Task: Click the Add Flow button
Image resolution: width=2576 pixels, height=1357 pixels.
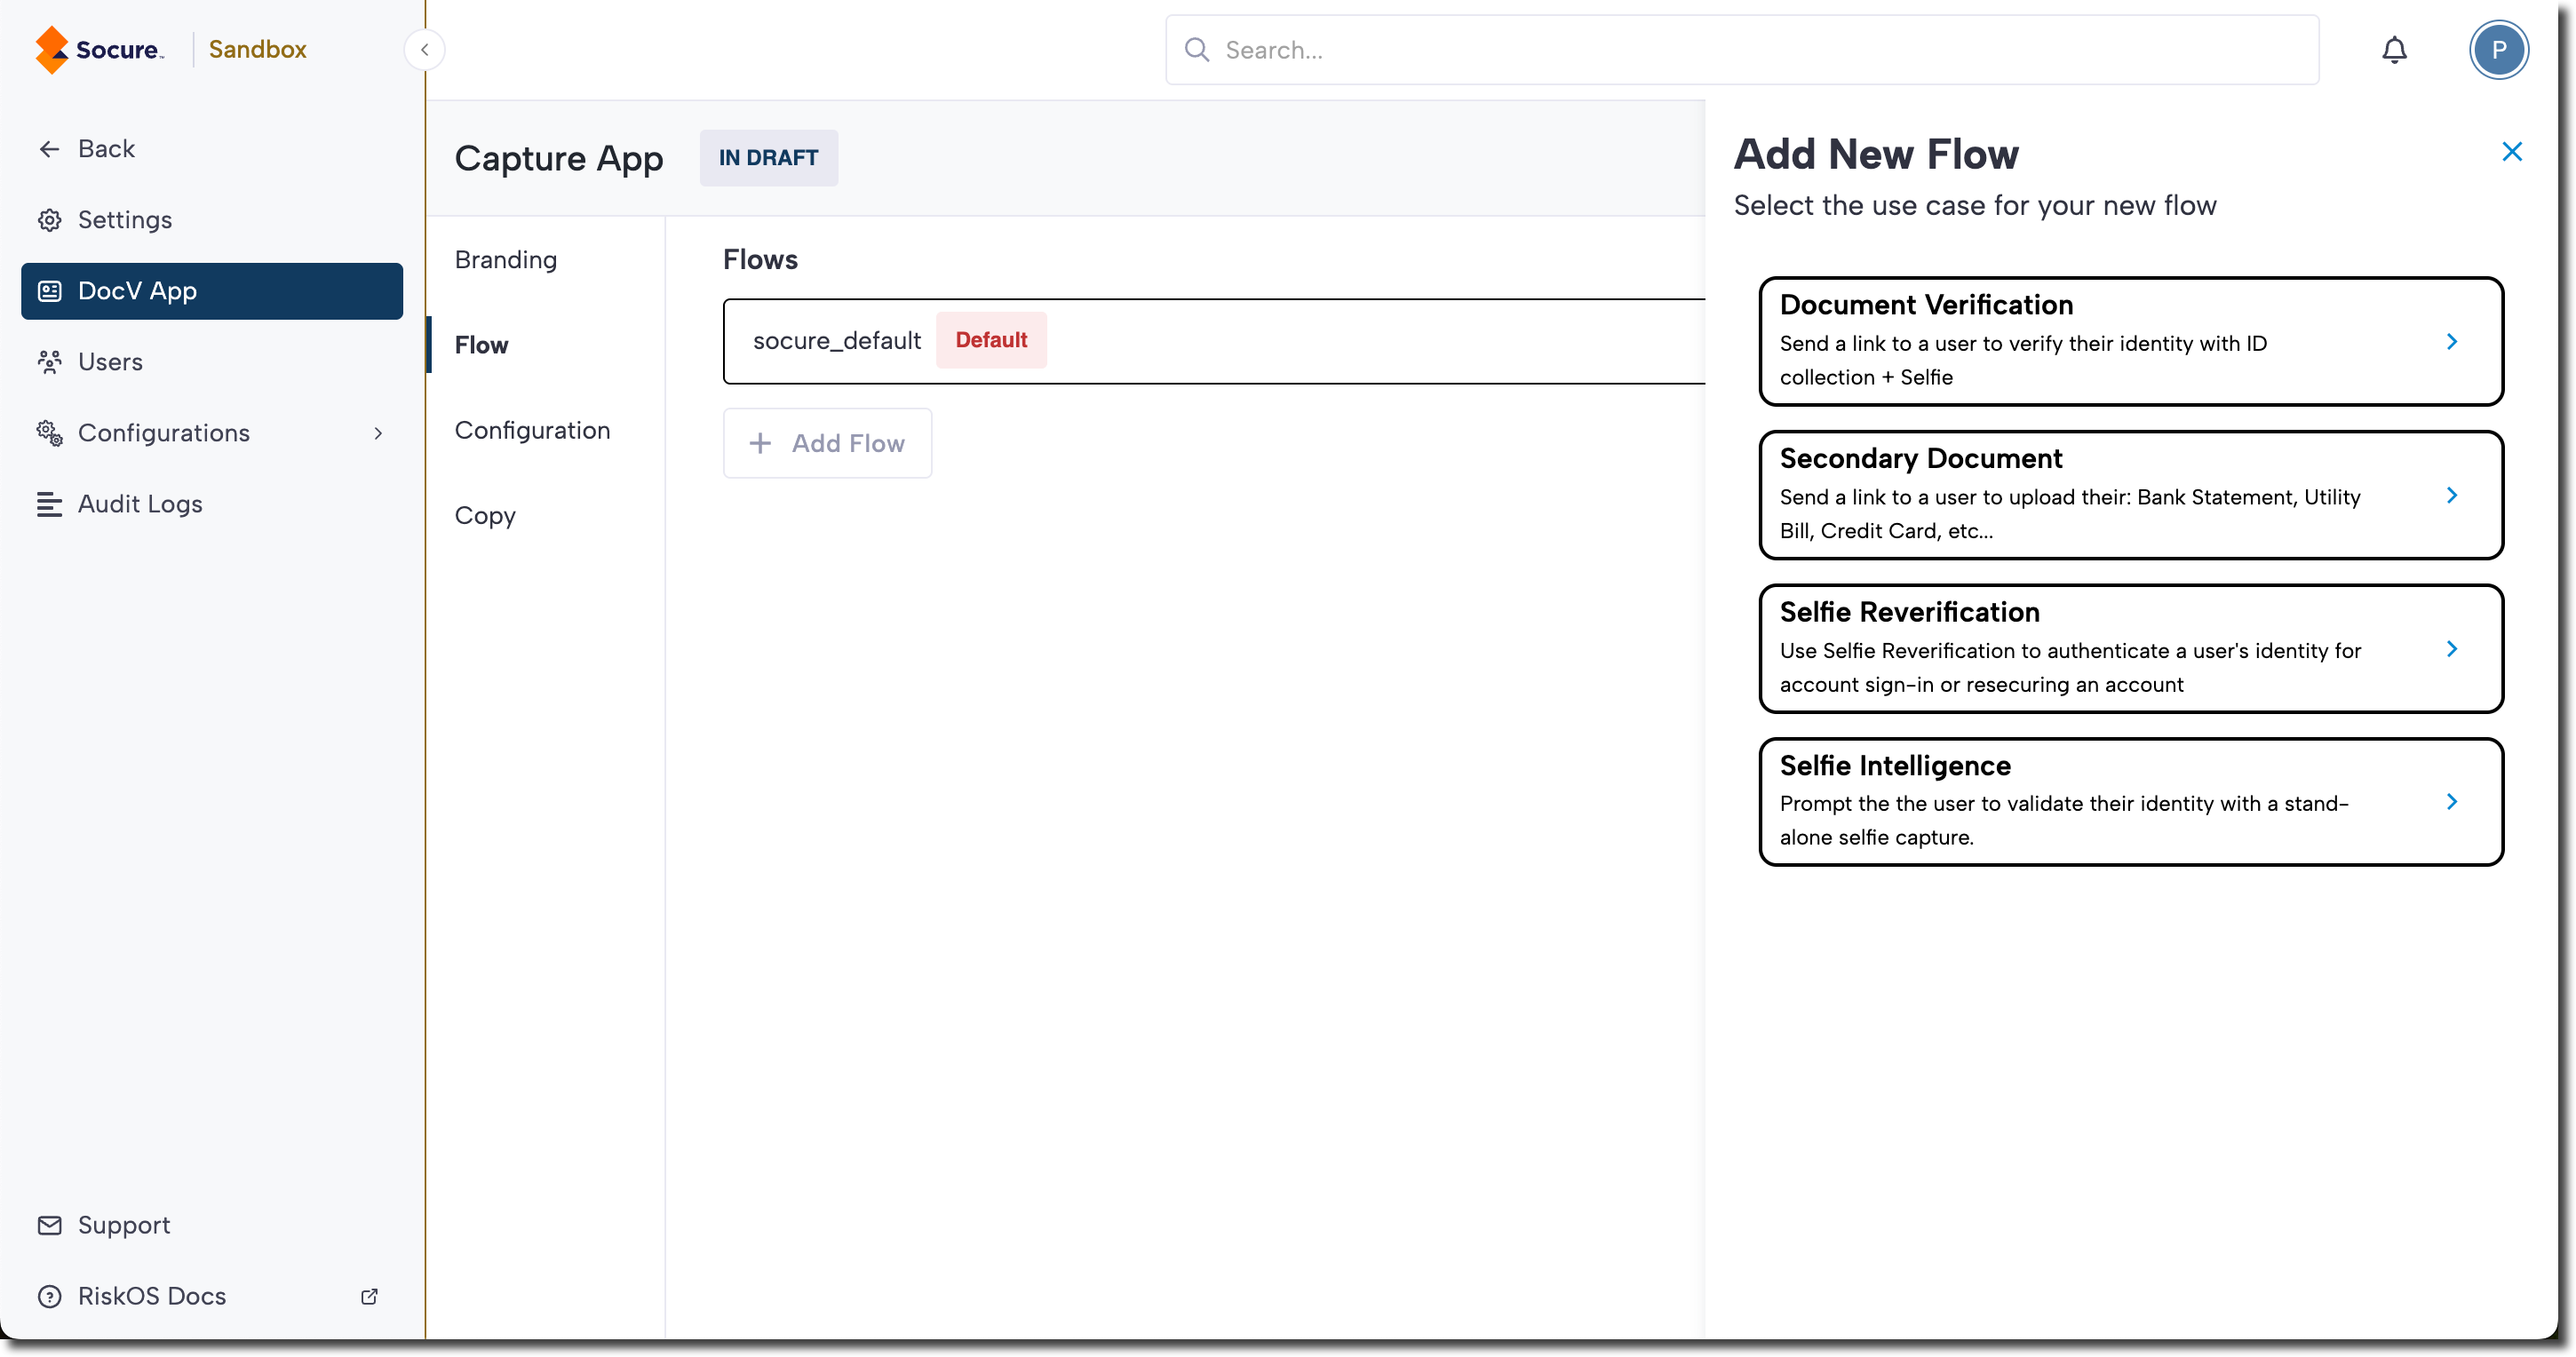Action: (827, 443)
